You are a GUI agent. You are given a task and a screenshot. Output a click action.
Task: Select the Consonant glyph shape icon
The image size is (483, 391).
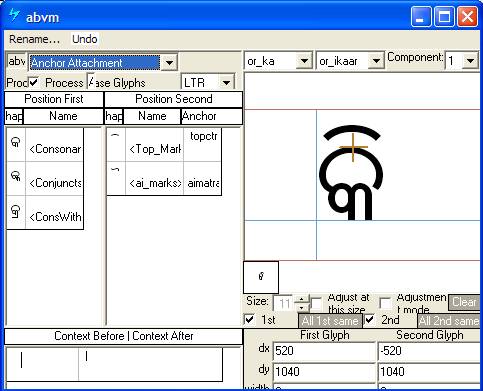pos(16,143)
